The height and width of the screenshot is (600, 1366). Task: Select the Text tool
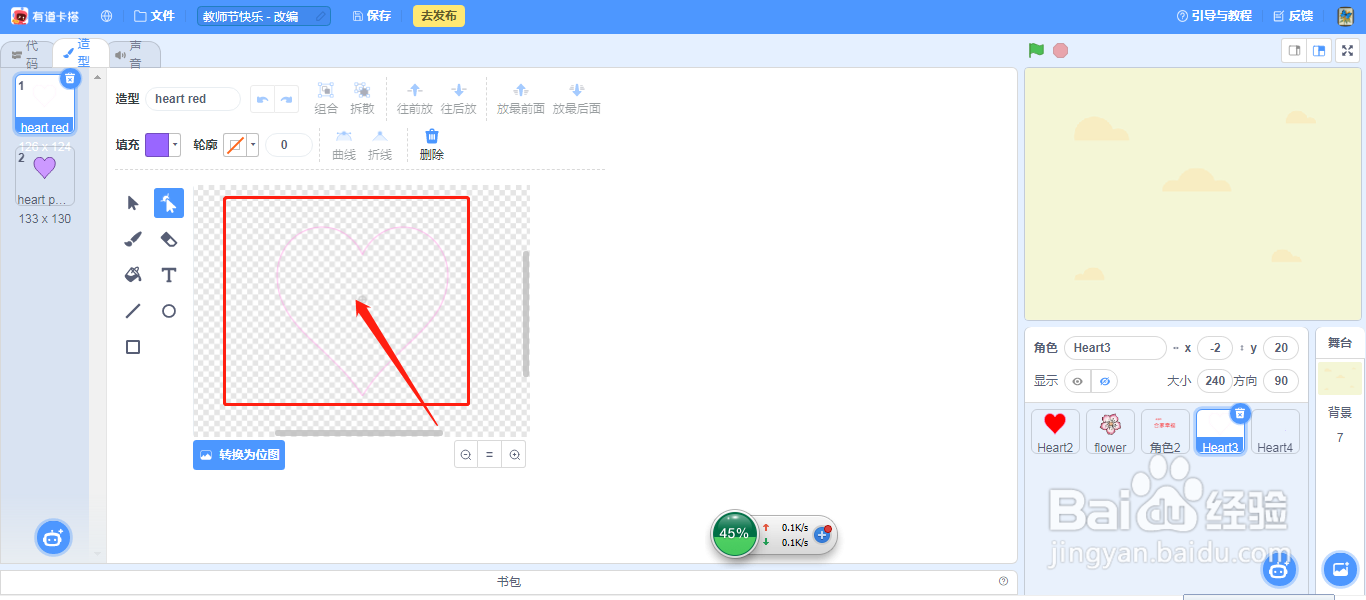168,275
